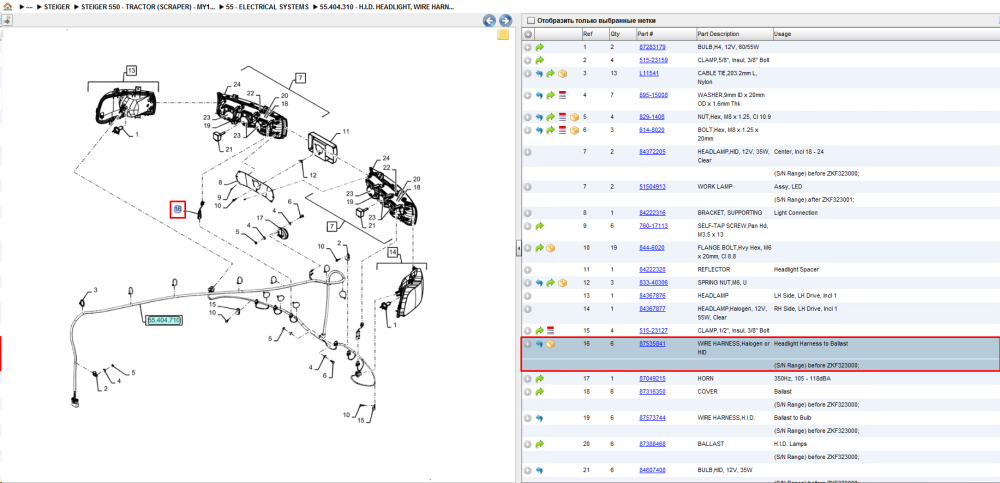Screen dimensions: 1000x483
Task: Click blue back arrow in BOLT Hex row
Action: coord(540,130)
